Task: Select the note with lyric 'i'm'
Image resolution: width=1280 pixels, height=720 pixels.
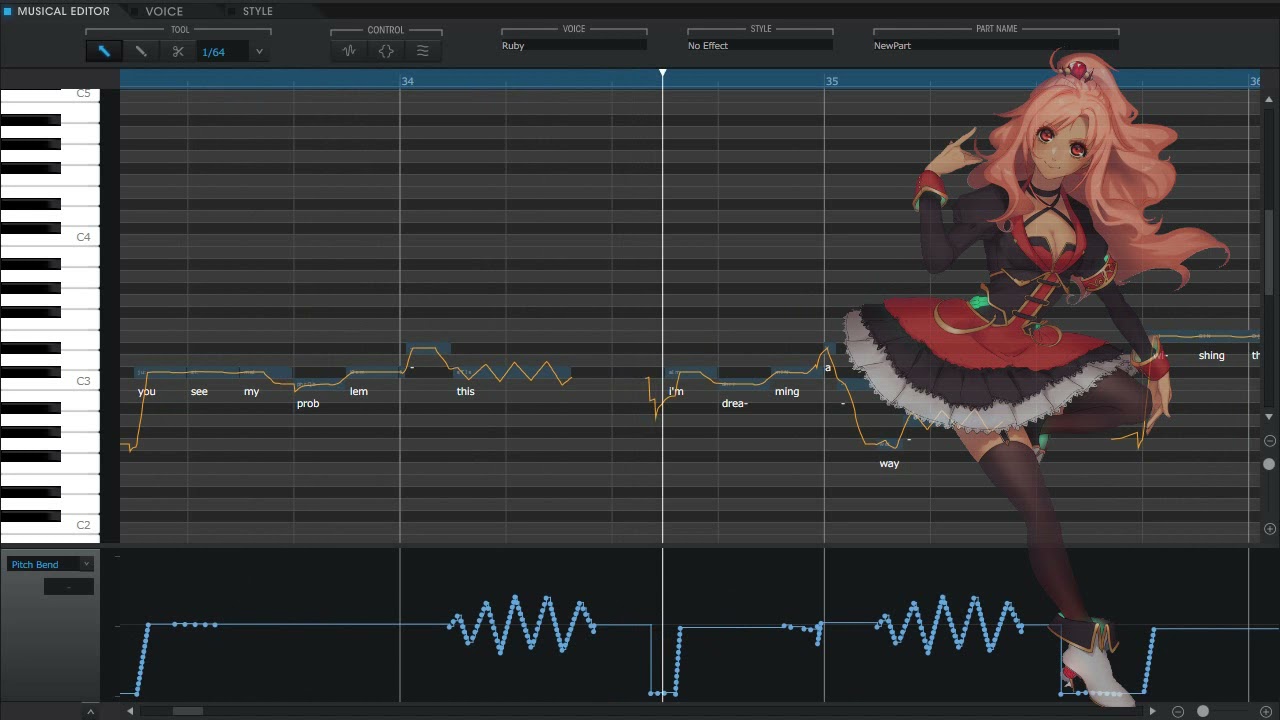Action: (692, 373)
